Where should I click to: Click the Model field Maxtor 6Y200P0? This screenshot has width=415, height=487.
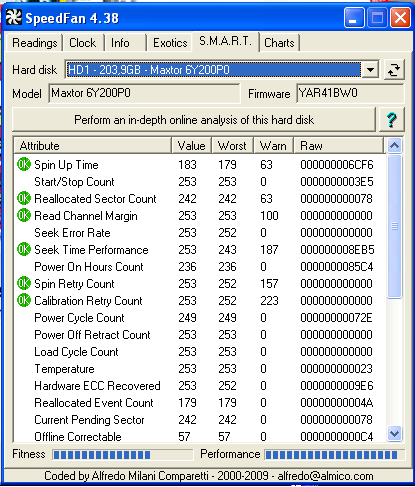[x=144, y=93]
